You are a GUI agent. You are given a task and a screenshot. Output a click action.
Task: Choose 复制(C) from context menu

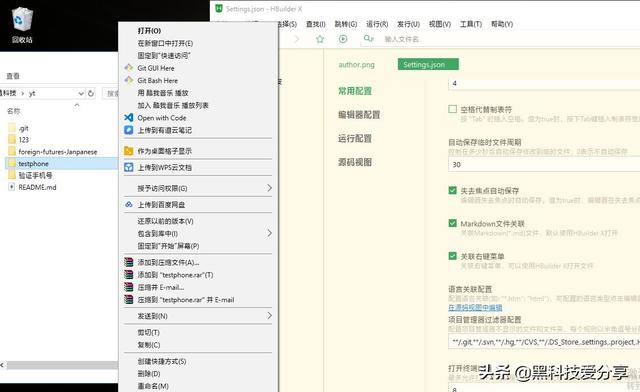click(x=149, y=345)
